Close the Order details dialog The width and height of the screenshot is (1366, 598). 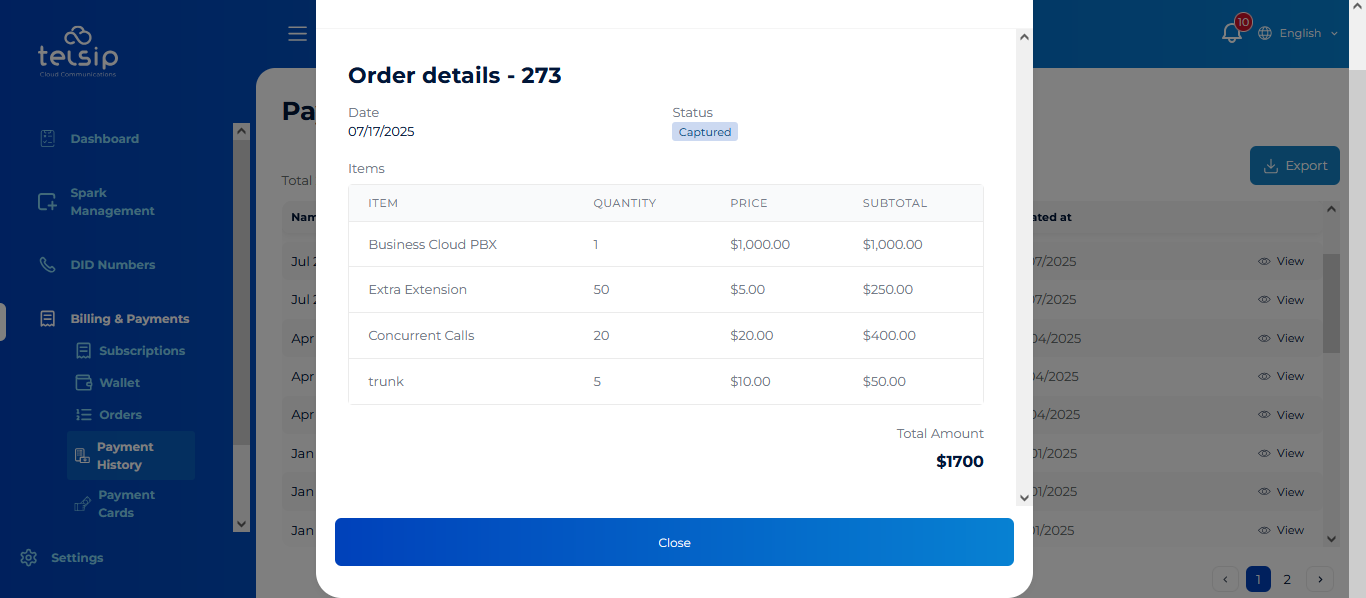click(674, 542)
